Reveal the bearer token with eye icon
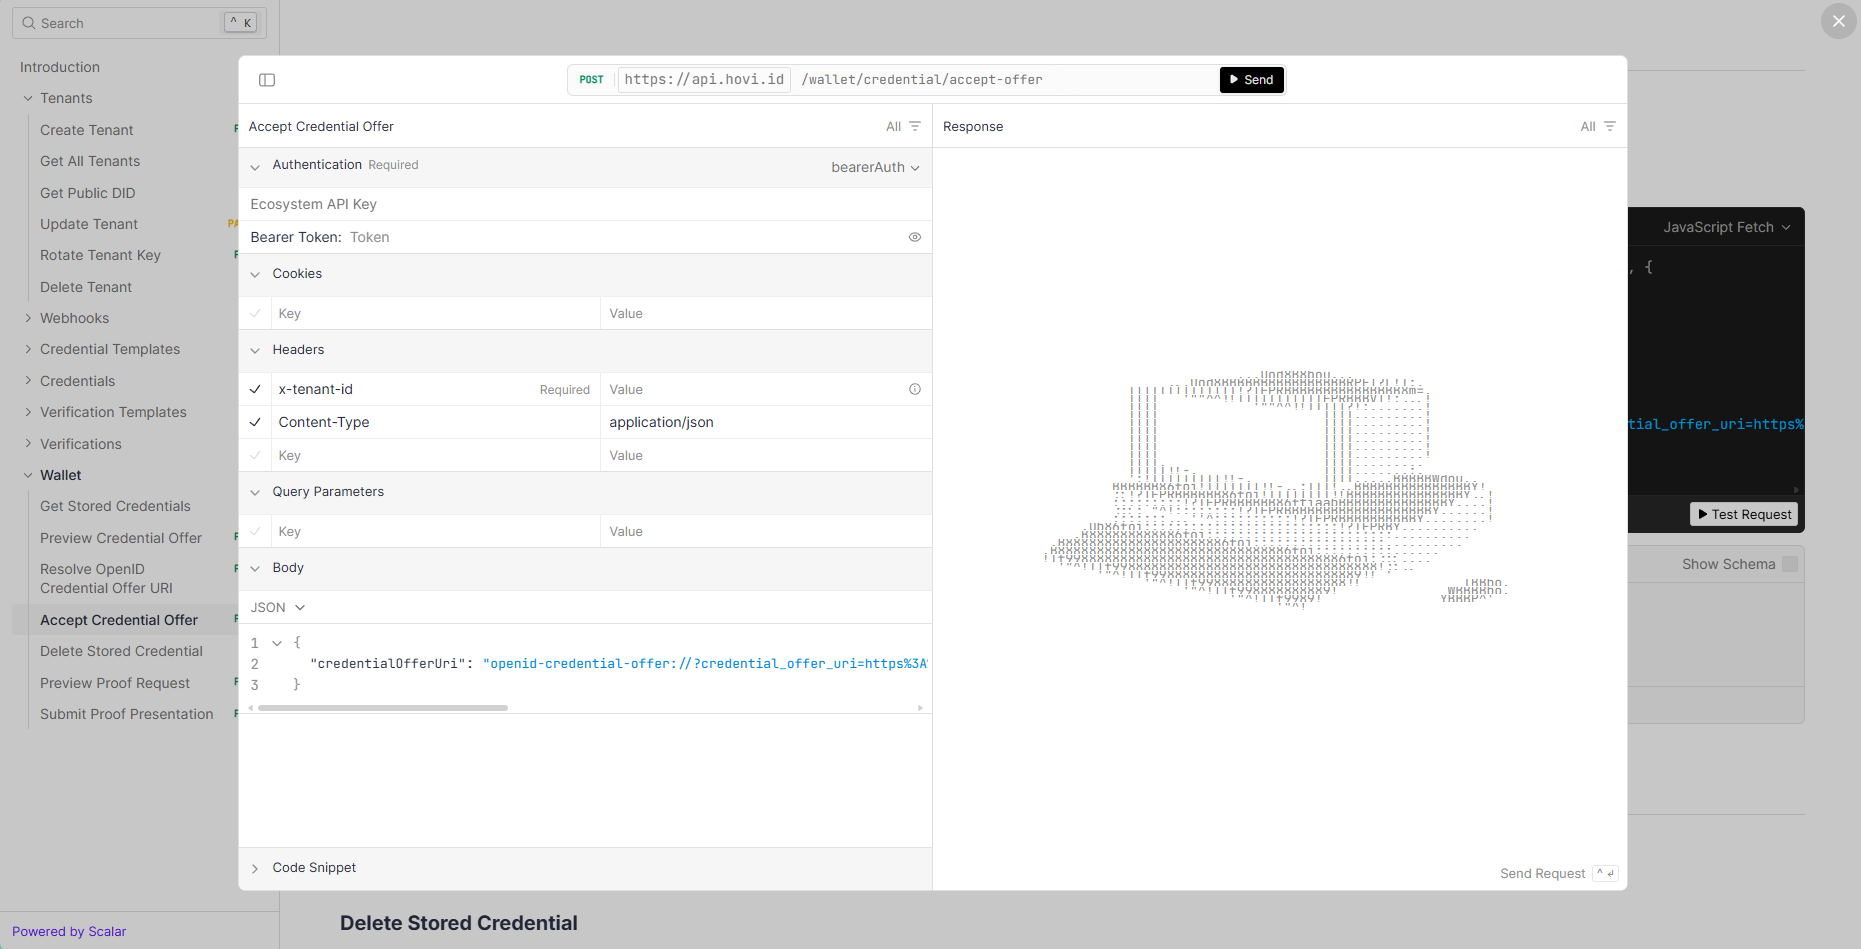 [x=914, y=237]
